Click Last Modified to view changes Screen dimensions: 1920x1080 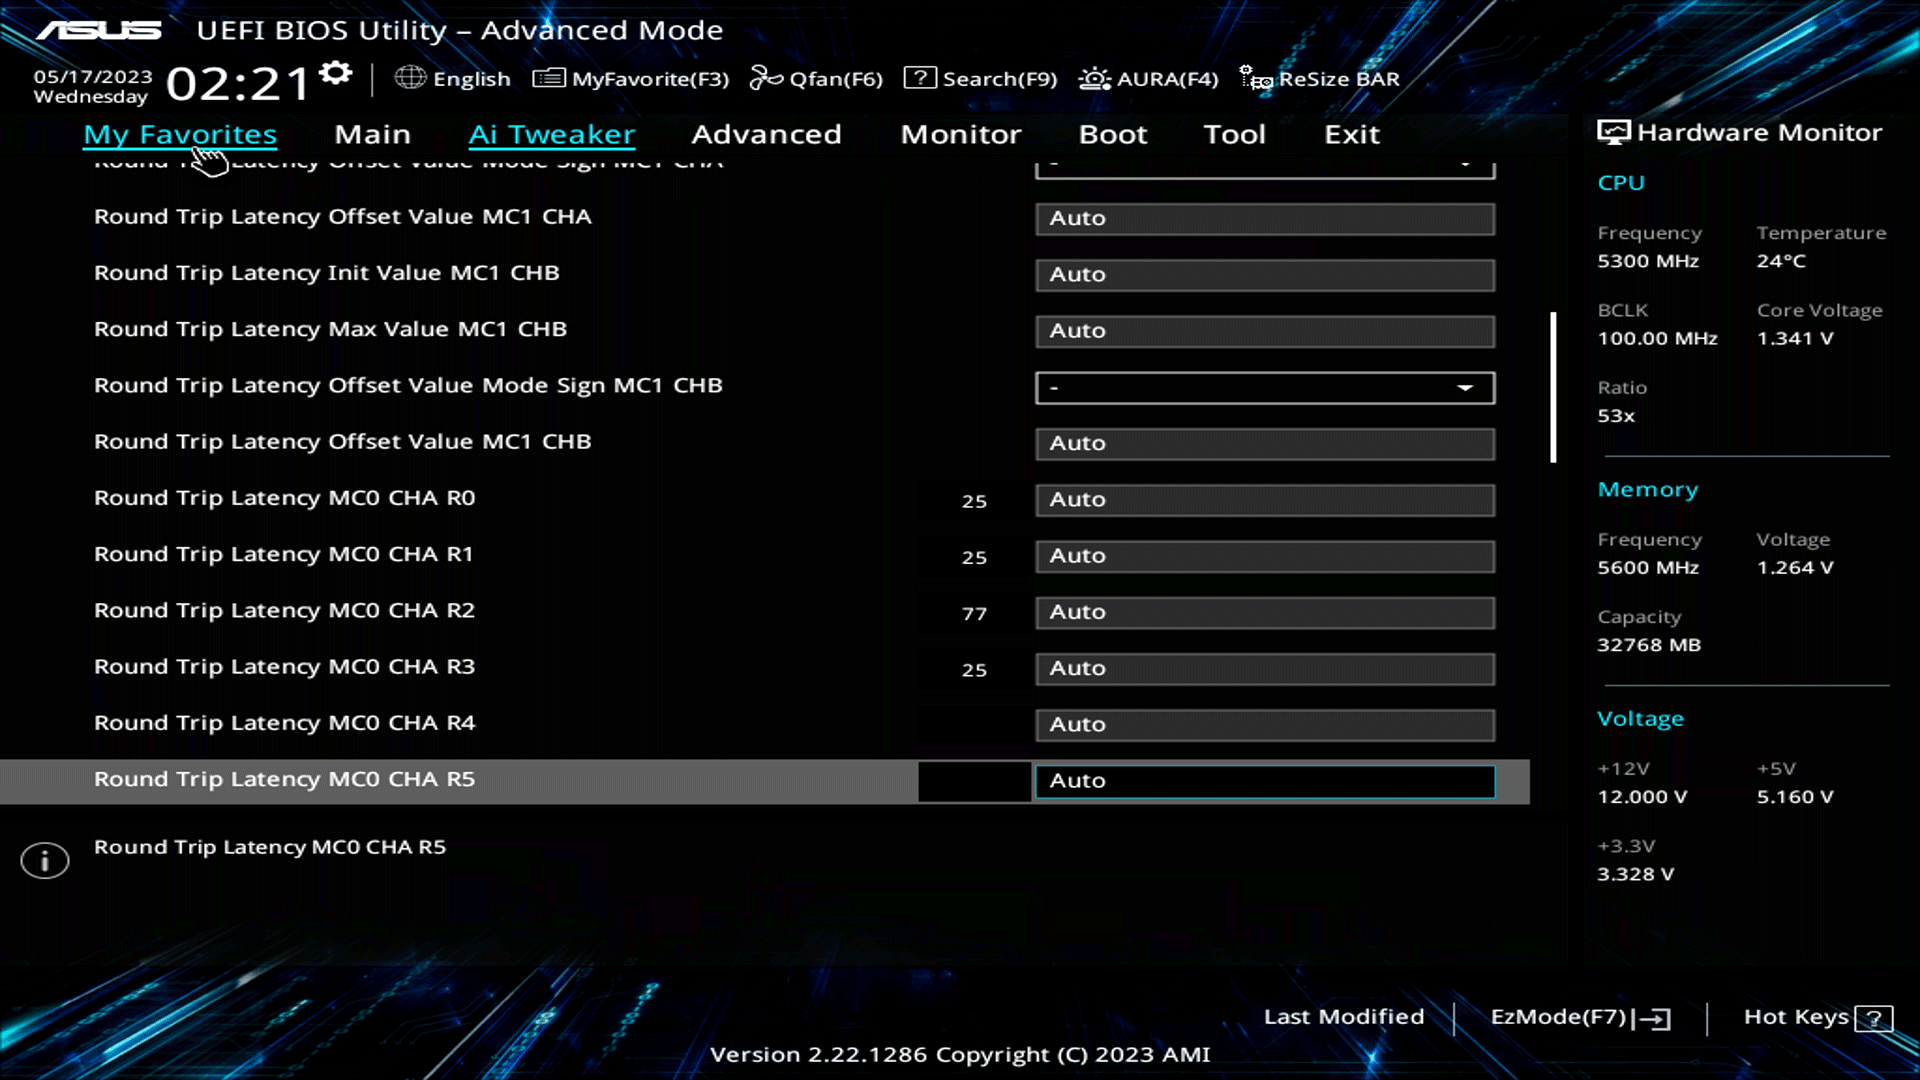[1344, 1017]
